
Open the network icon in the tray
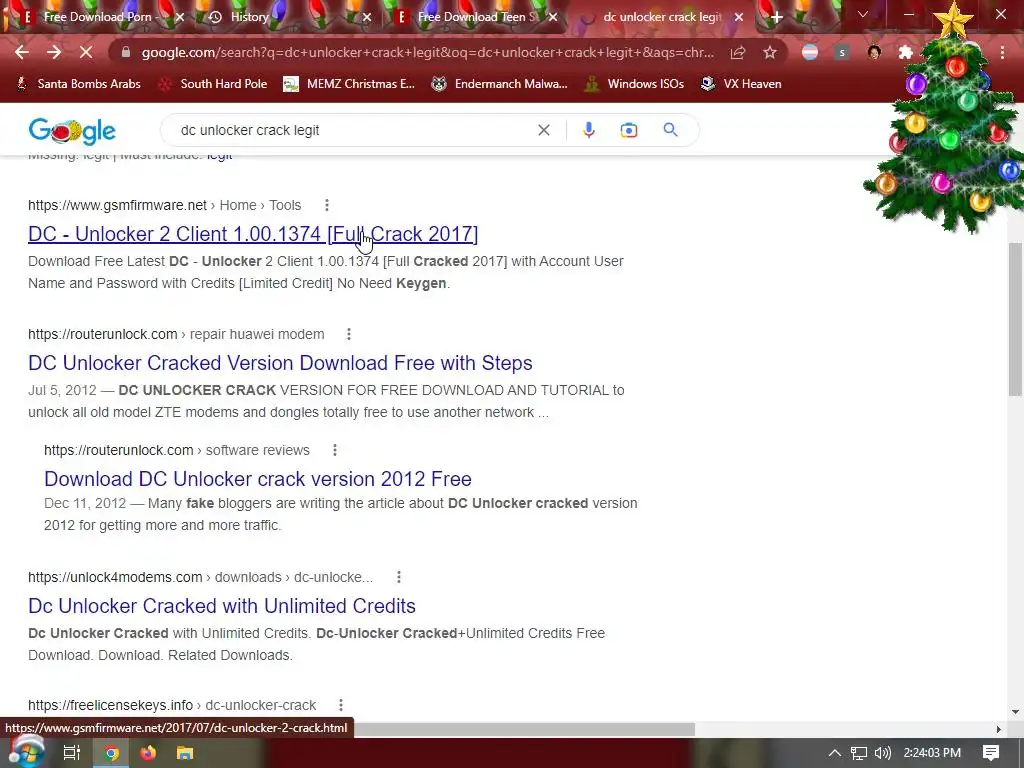click(859, 753)
